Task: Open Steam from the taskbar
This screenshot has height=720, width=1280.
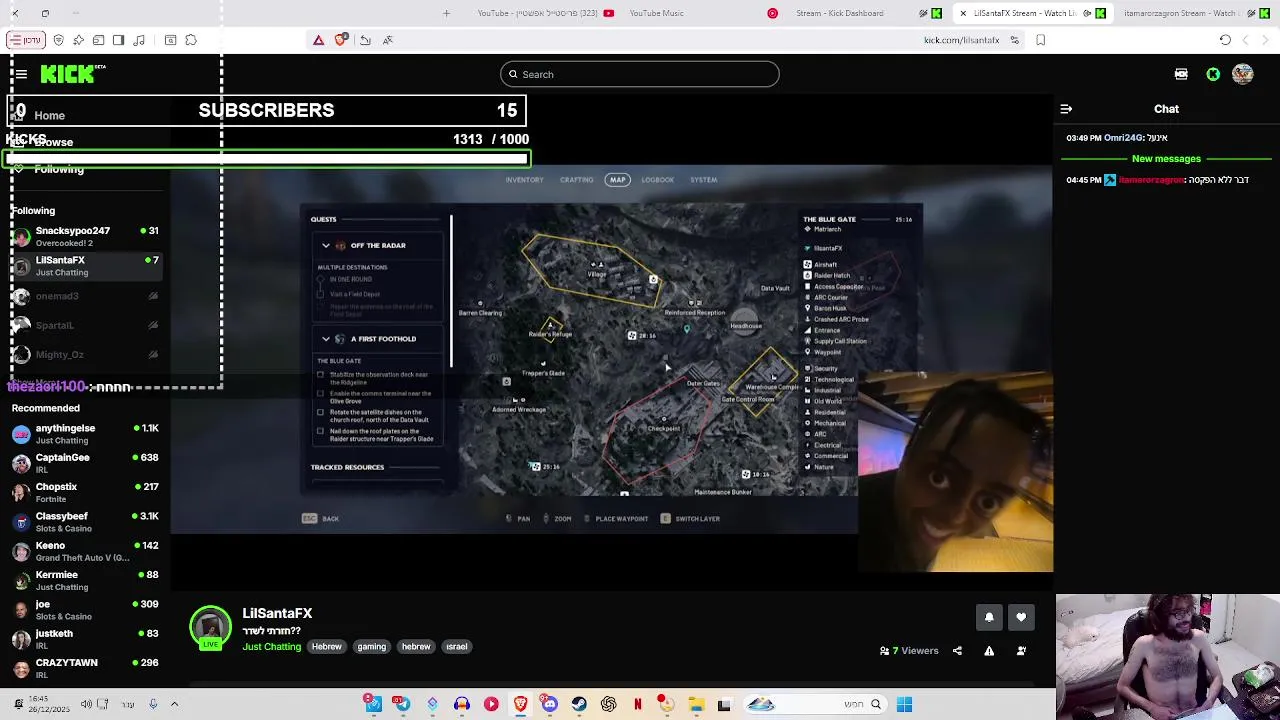Action: click(x=579, y=704)
